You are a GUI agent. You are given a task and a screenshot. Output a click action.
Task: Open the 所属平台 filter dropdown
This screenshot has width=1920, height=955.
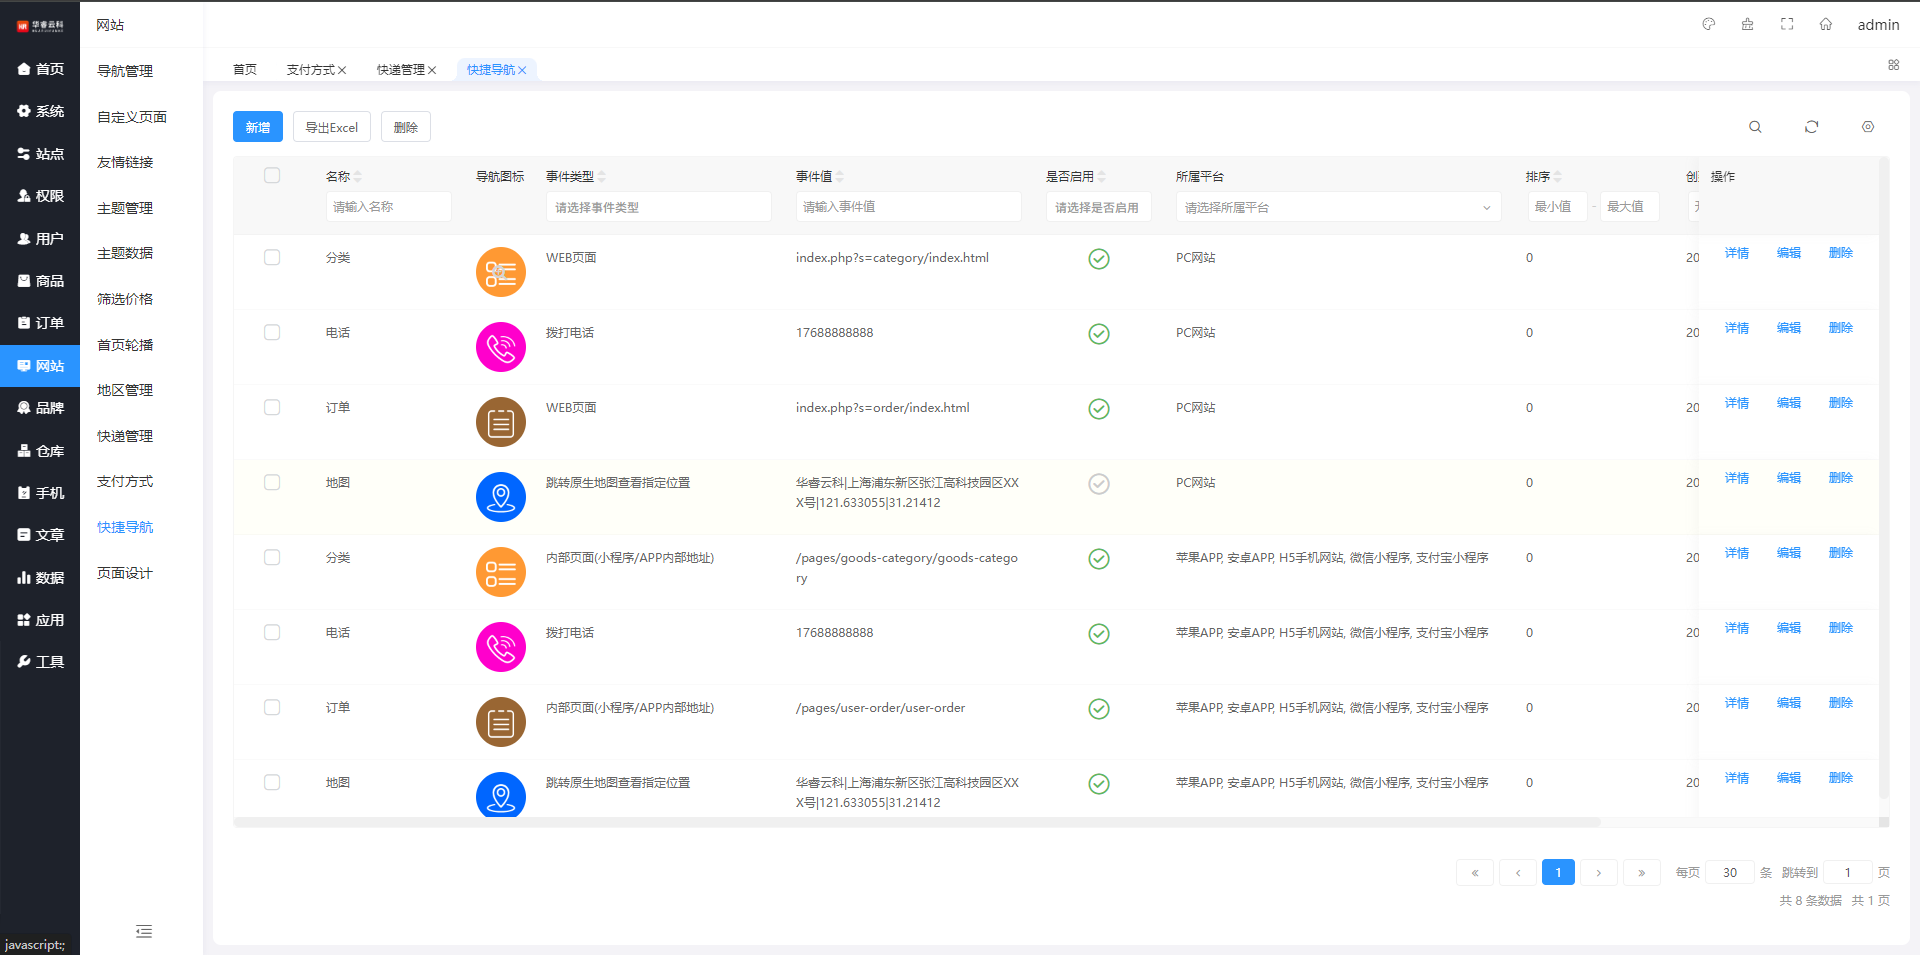tap(1337, 207)
